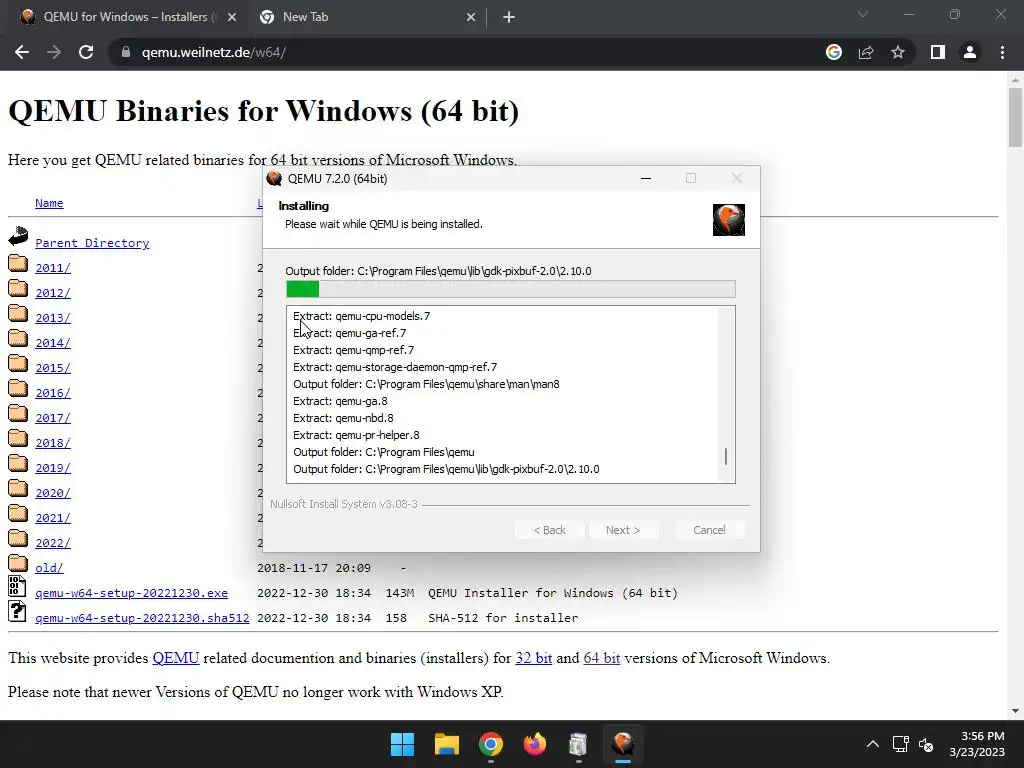Screen dimensions: 1024x768
Task: Open the Google icon in the address bar
Action: [x=834, y=52]
